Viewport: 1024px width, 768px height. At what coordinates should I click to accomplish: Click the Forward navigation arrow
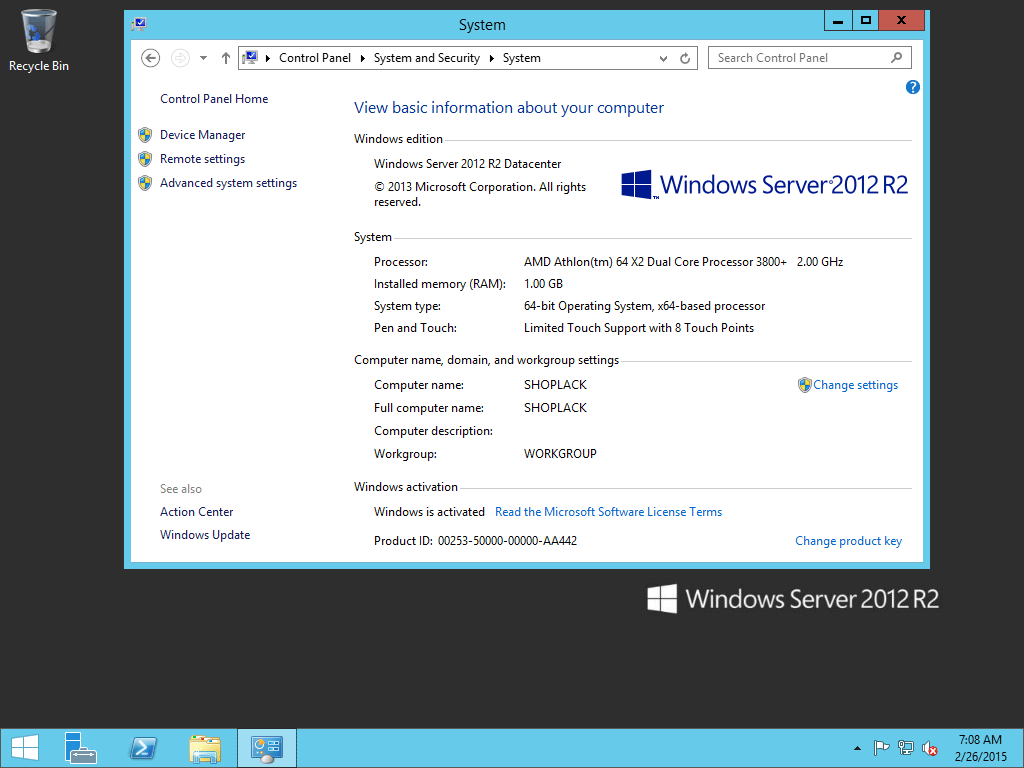click(x=180, y=58)
